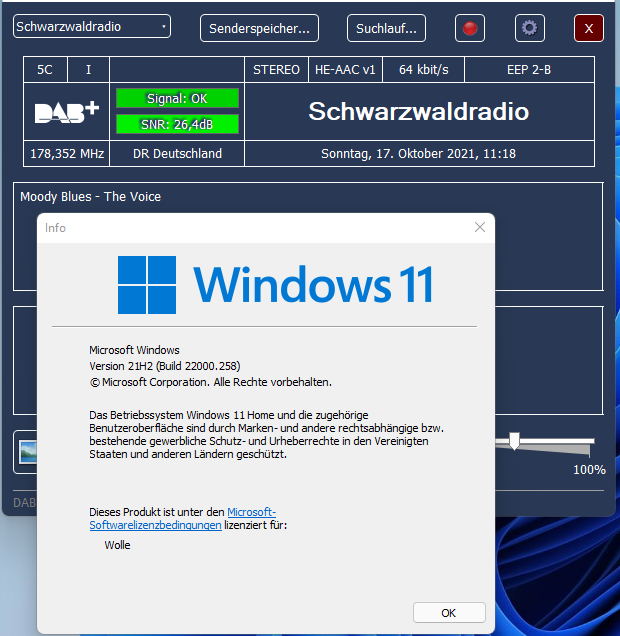Viewport: 620px width, 636px height.
Task: Open the Senderspeicher station memory
Action: point(260,28)
